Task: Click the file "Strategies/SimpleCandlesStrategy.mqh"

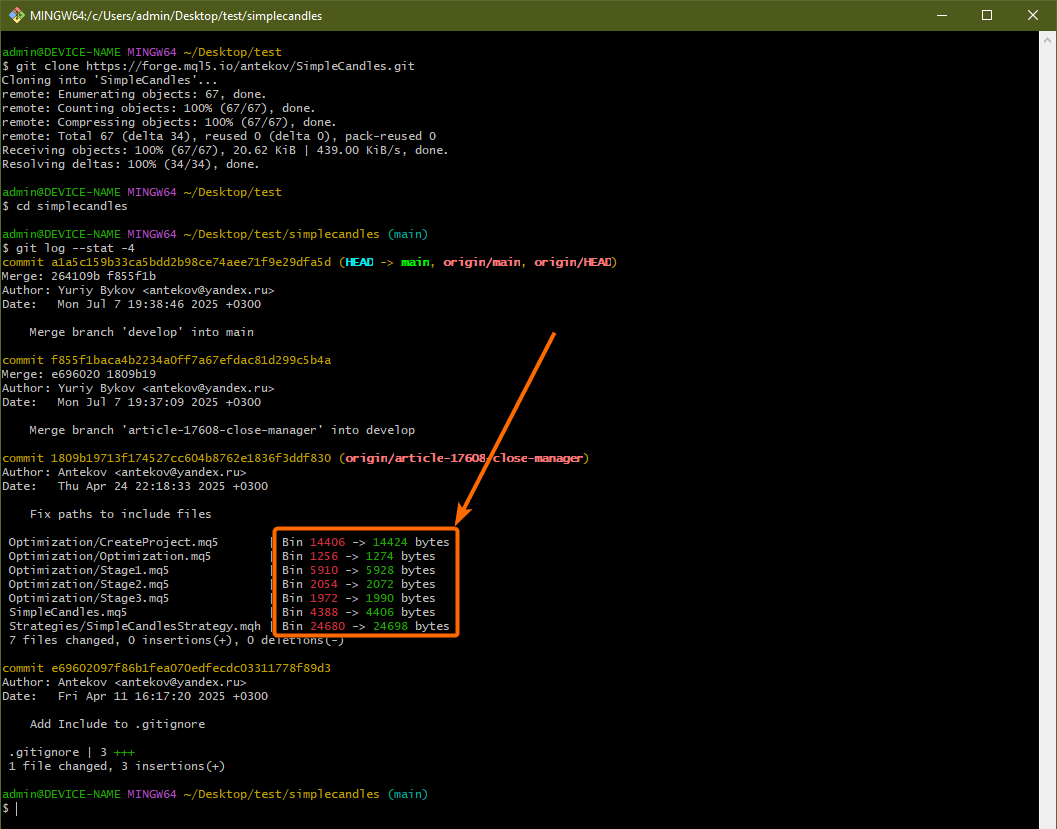Action: tap(135, 626)
